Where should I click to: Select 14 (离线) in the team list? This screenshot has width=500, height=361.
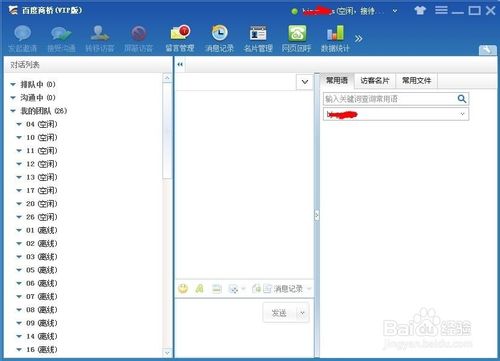coord(42,336)
